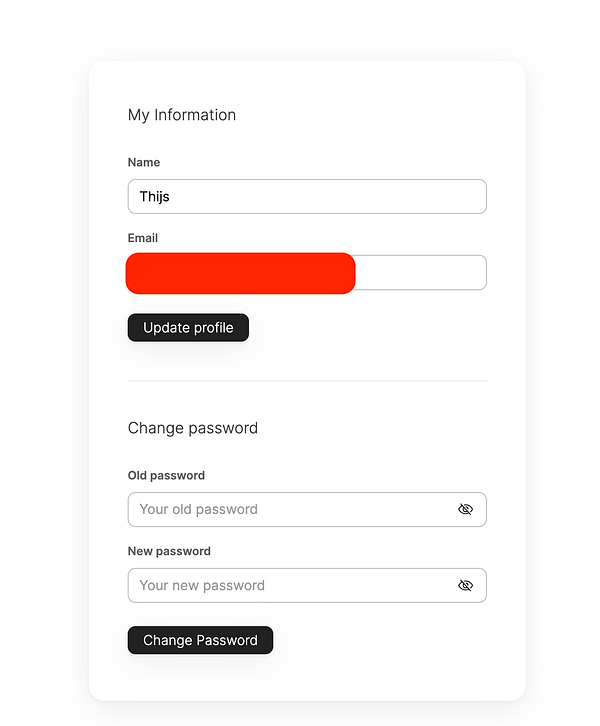Click the Change password section heading
The image size is (600, 726).
pyautogui.click(x=193, y=428)
